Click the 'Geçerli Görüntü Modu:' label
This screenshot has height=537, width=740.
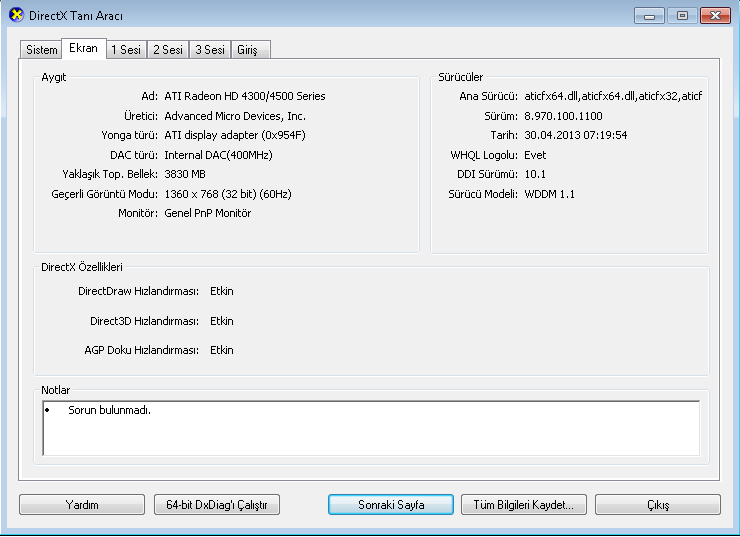[104, 194]
